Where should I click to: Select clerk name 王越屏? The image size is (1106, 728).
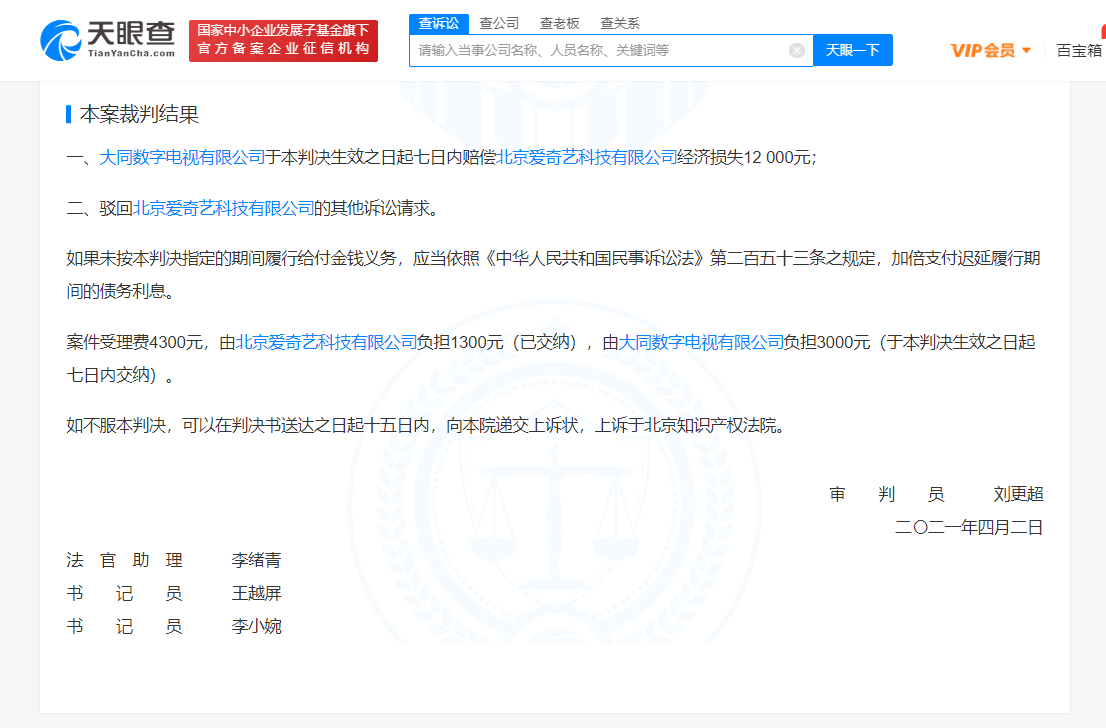tap(256, 594)
